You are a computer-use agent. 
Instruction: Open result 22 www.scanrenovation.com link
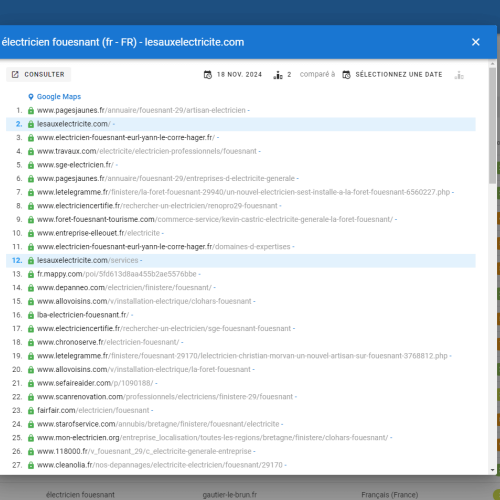pyautogui.click(x=165, y=397)
